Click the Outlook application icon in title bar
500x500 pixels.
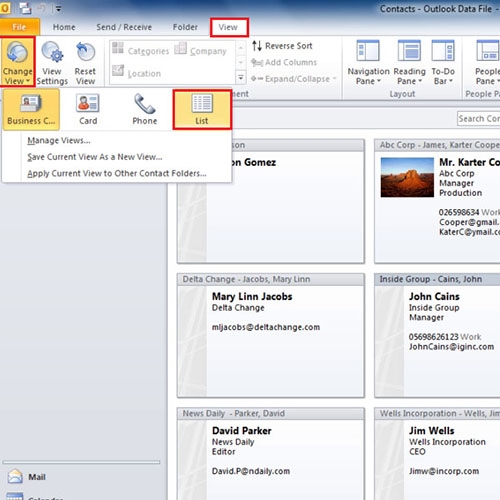coord(5,8)
